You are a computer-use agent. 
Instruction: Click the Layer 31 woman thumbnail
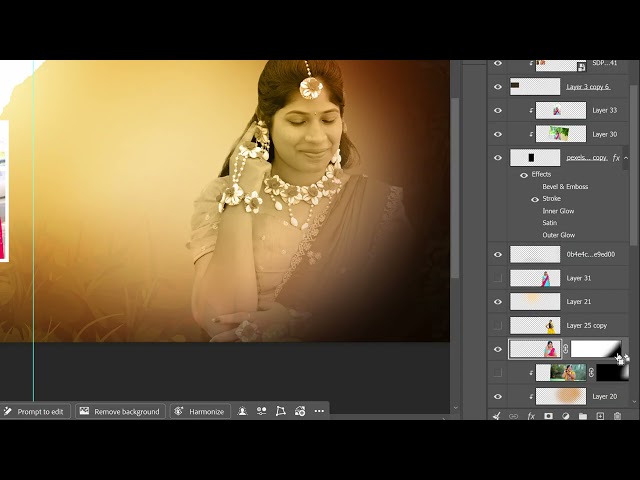[x=535, y=278]
